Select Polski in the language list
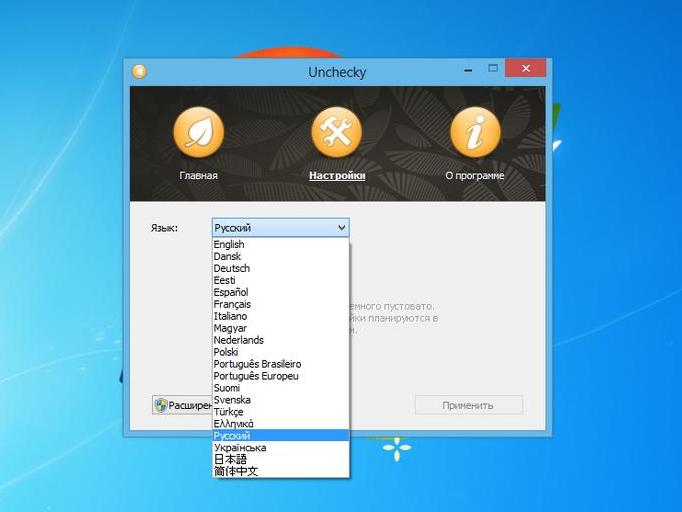Image resolution: width=682 pixels, height=512 pixels. pos(281,352)
